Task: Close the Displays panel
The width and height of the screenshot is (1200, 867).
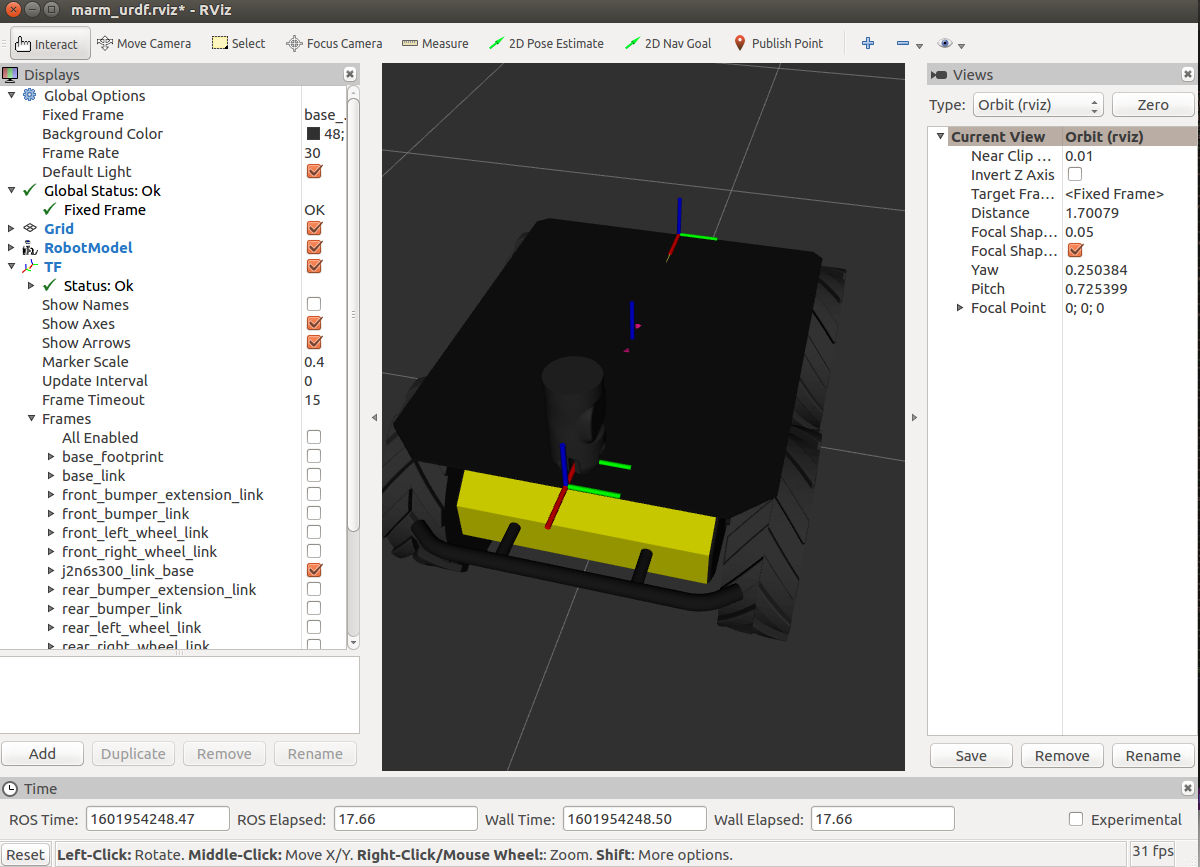Action: [349, 74]
